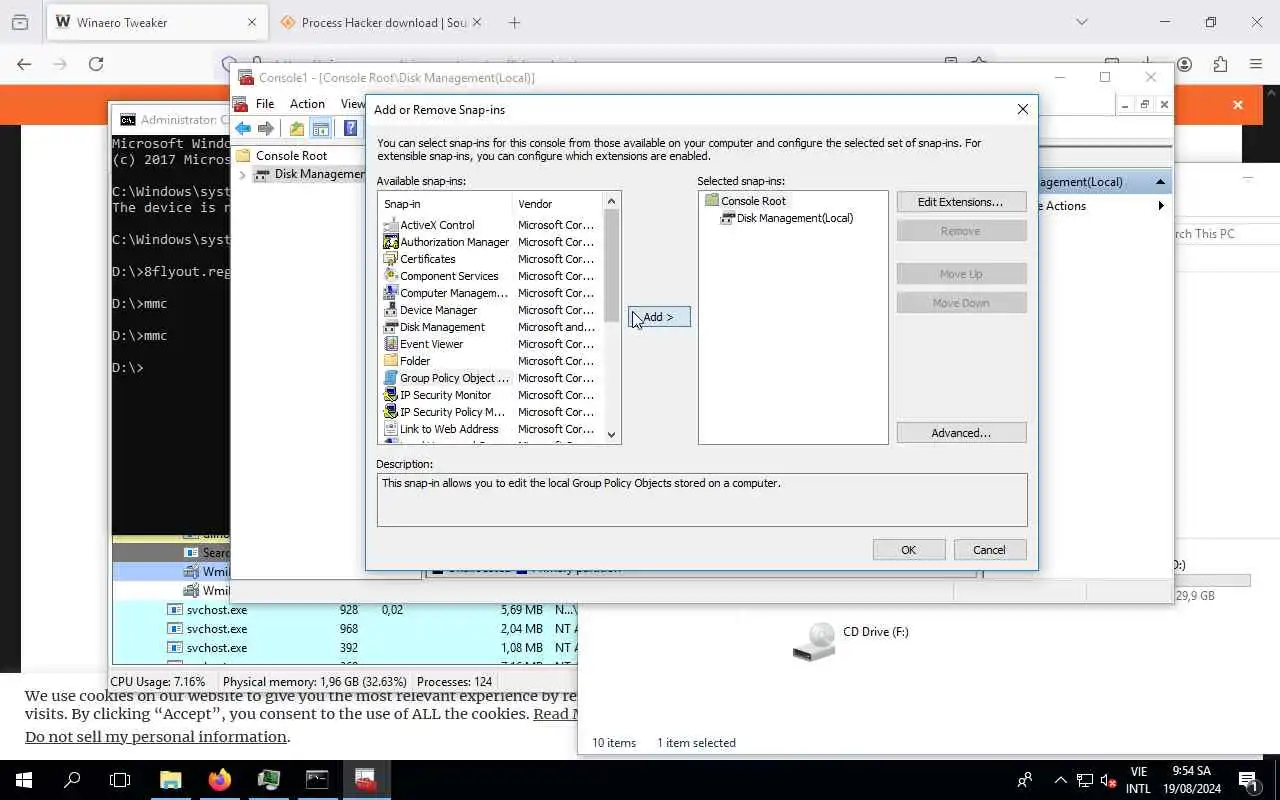Open the action center notifications icon
Image resolution: width=1280 pixels, height=800 pixels.
[x=1249, y=780]
